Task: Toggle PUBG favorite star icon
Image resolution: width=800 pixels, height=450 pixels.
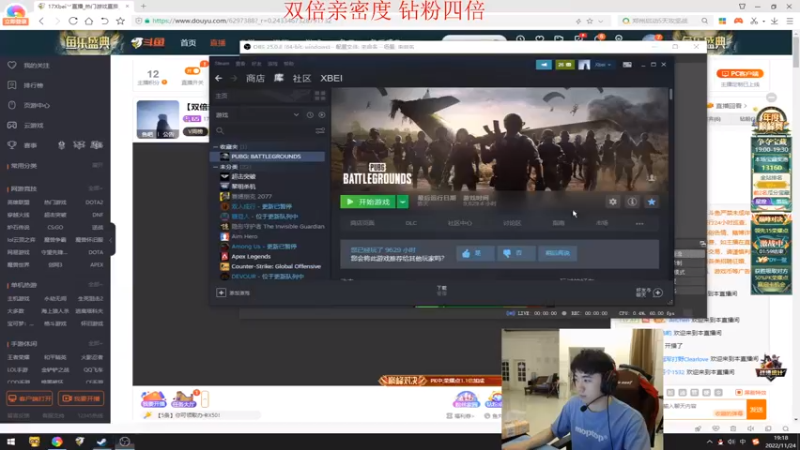Action: [x=652, y=202]
